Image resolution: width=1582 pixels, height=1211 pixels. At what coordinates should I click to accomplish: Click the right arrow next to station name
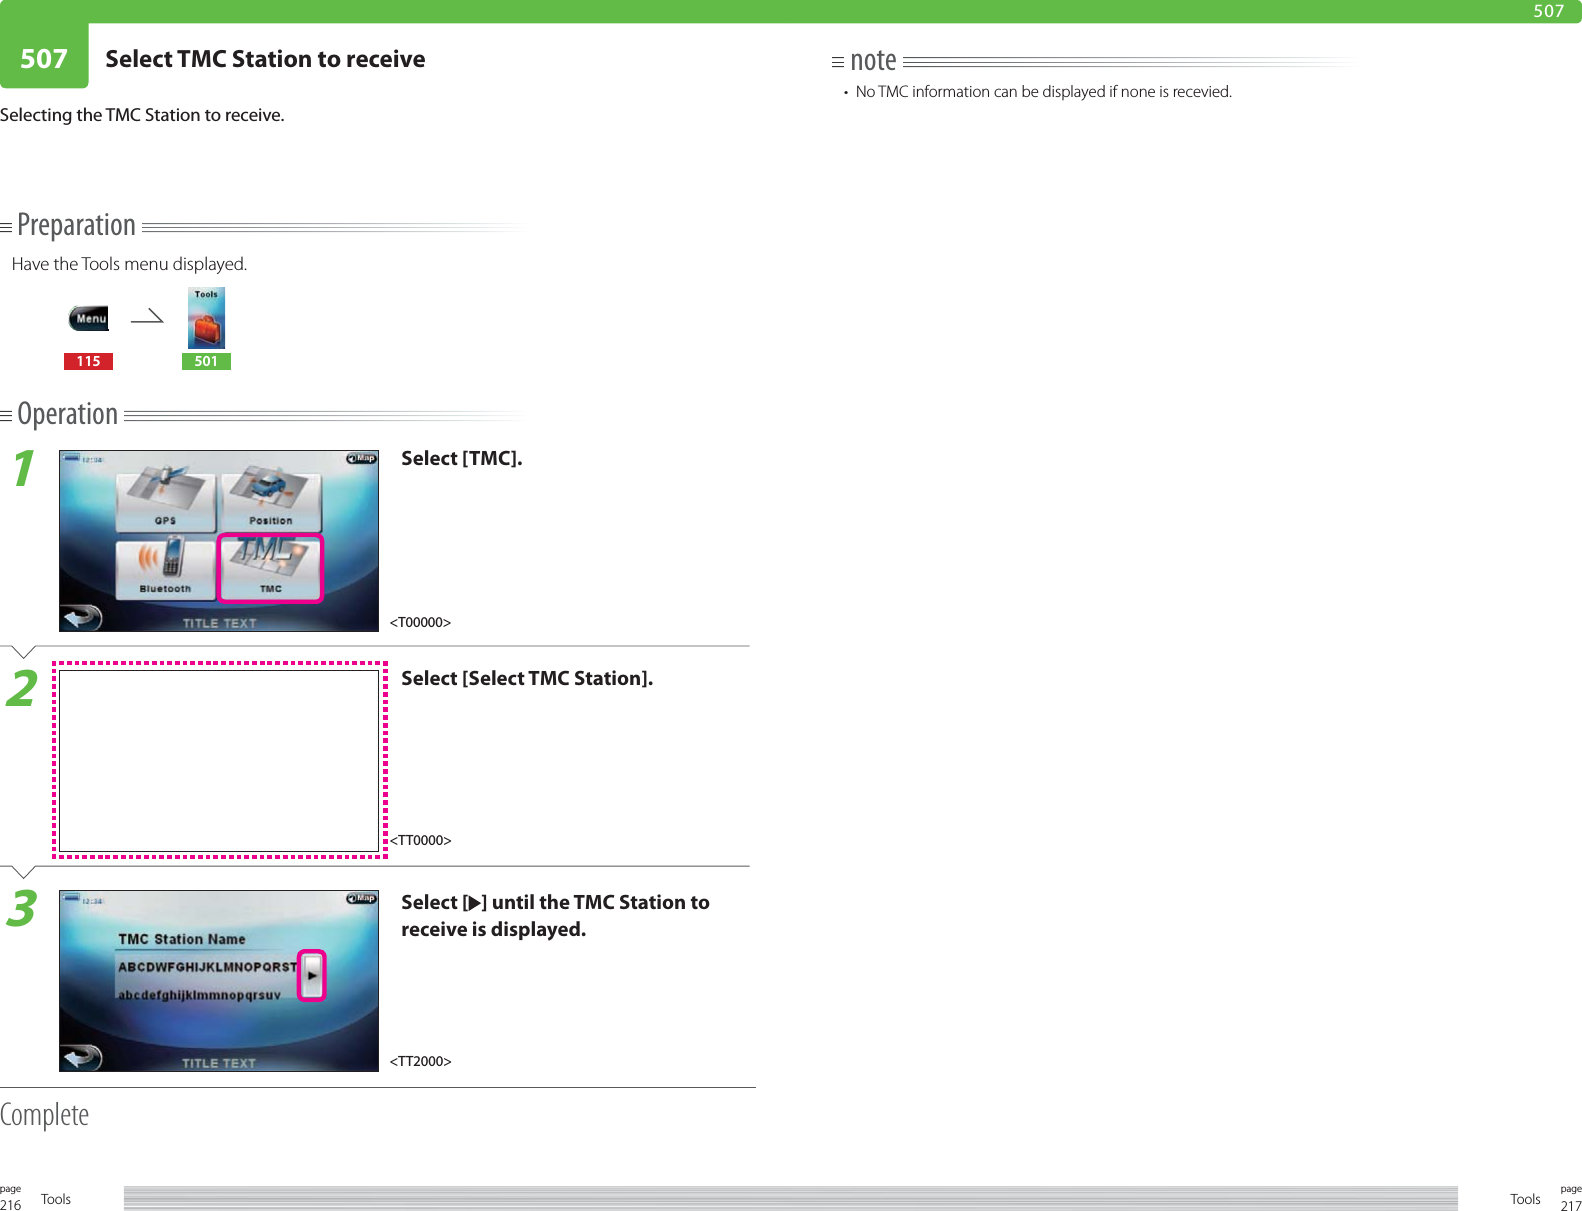(x=312, y=975)
